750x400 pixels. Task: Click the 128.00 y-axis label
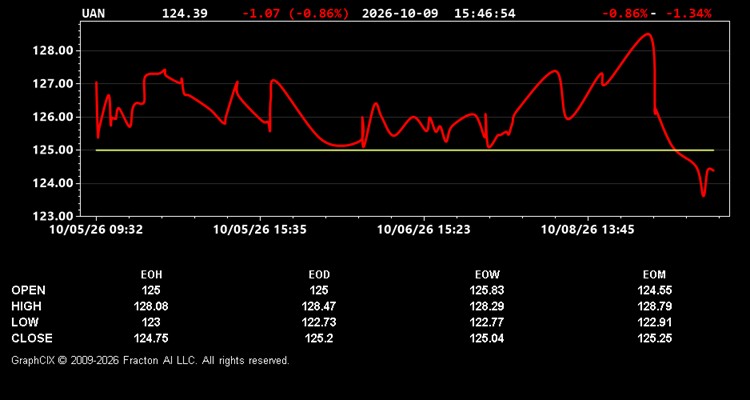[53, 51]
